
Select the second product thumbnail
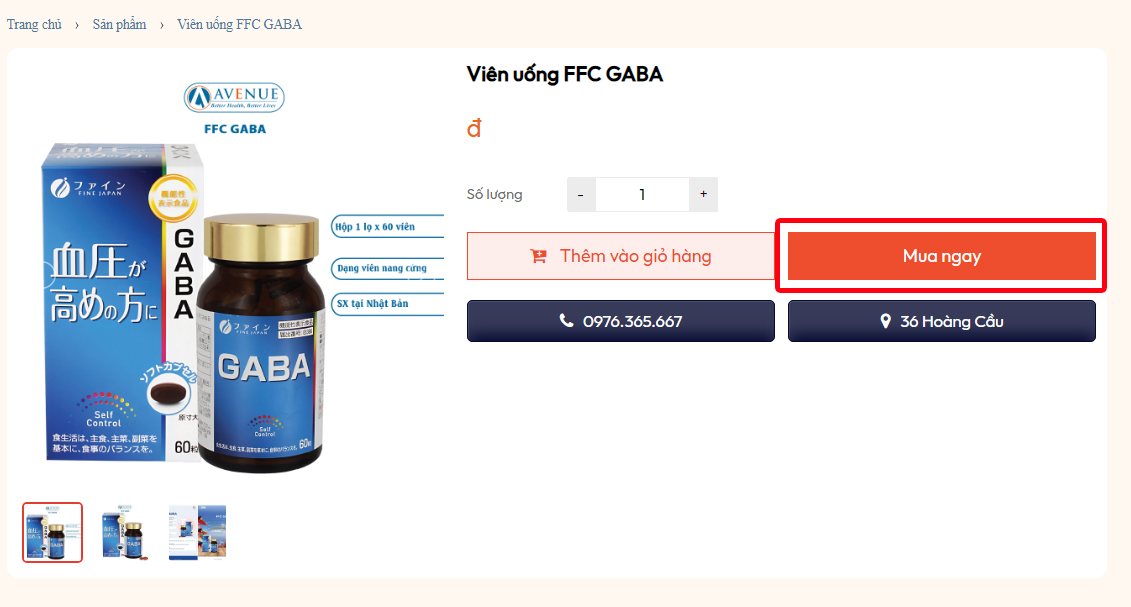(x=125, y=532)
